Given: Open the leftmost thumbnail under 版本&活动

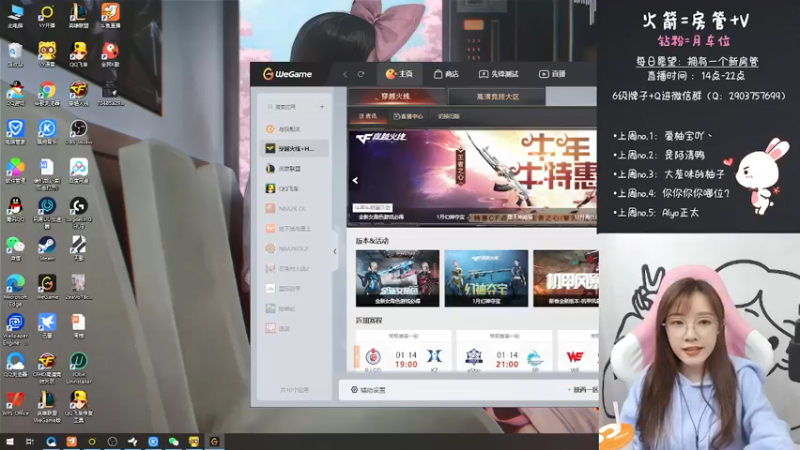Looking at the screenshot, I should pos(397,278).
